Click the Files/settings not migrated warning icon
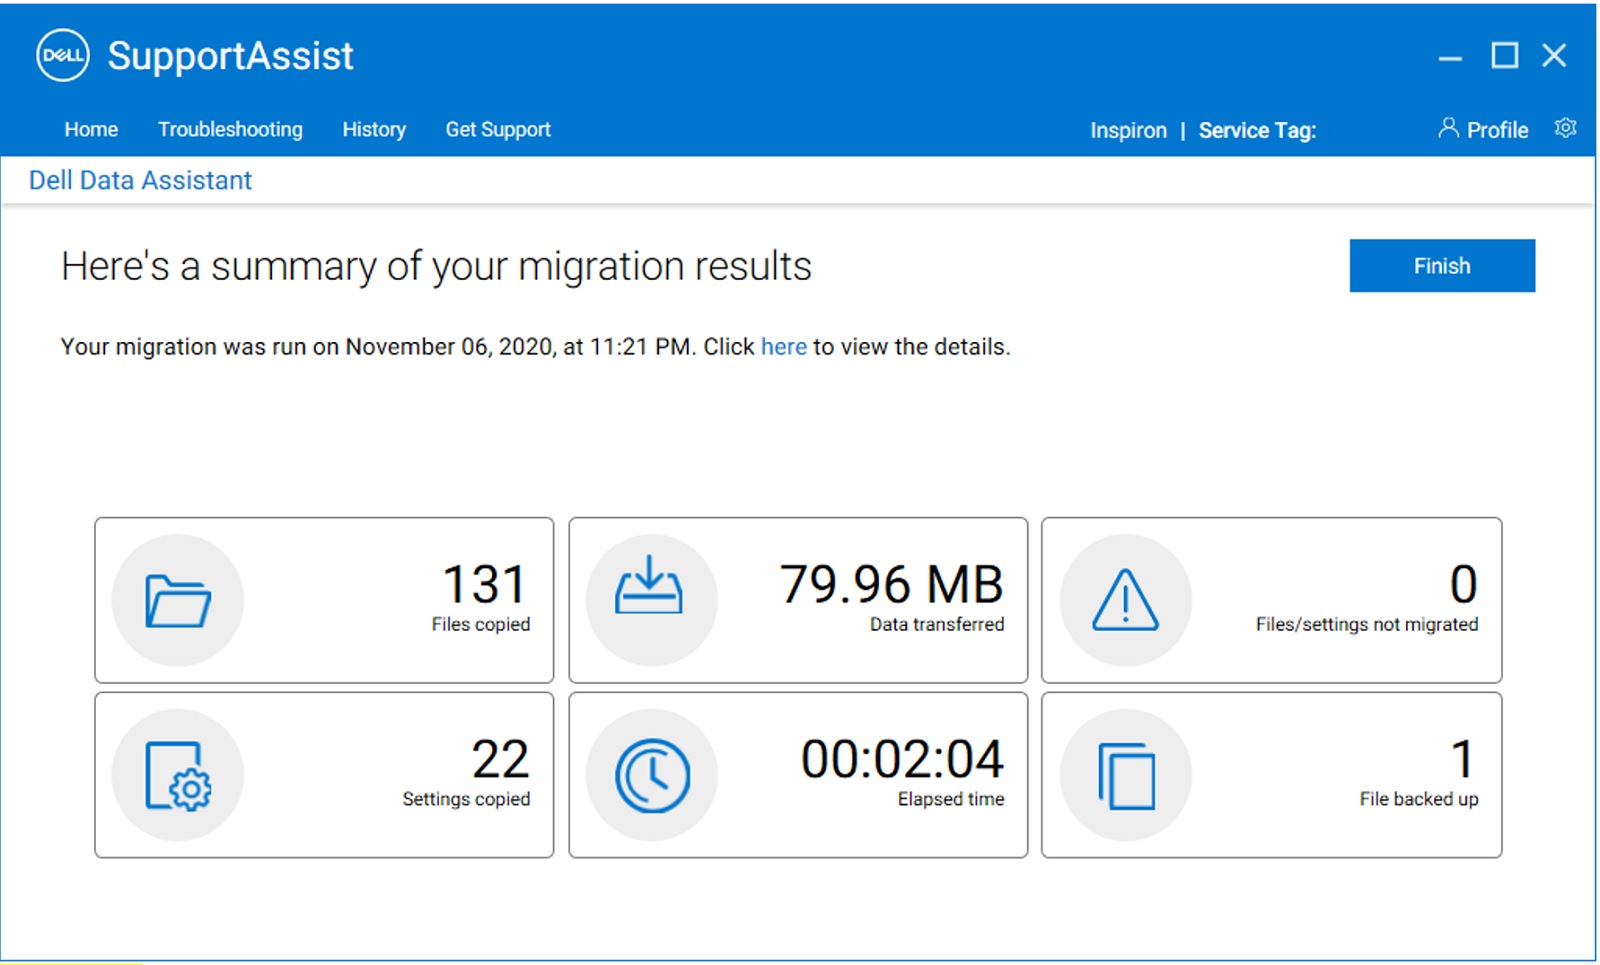The height and width of the screenshot is (965, 1600). pos(1126,599)
